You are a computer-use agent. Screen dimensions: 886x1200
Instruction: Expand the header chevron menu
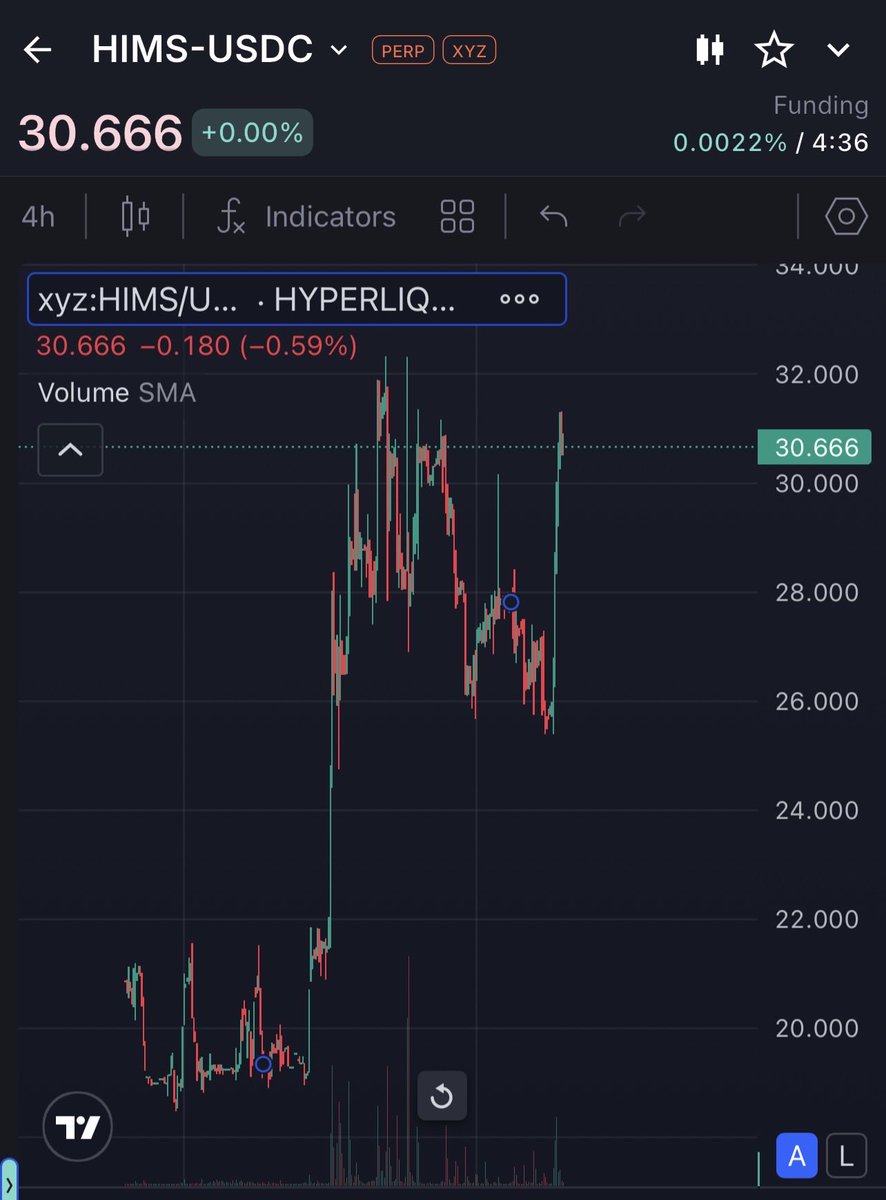838,50
